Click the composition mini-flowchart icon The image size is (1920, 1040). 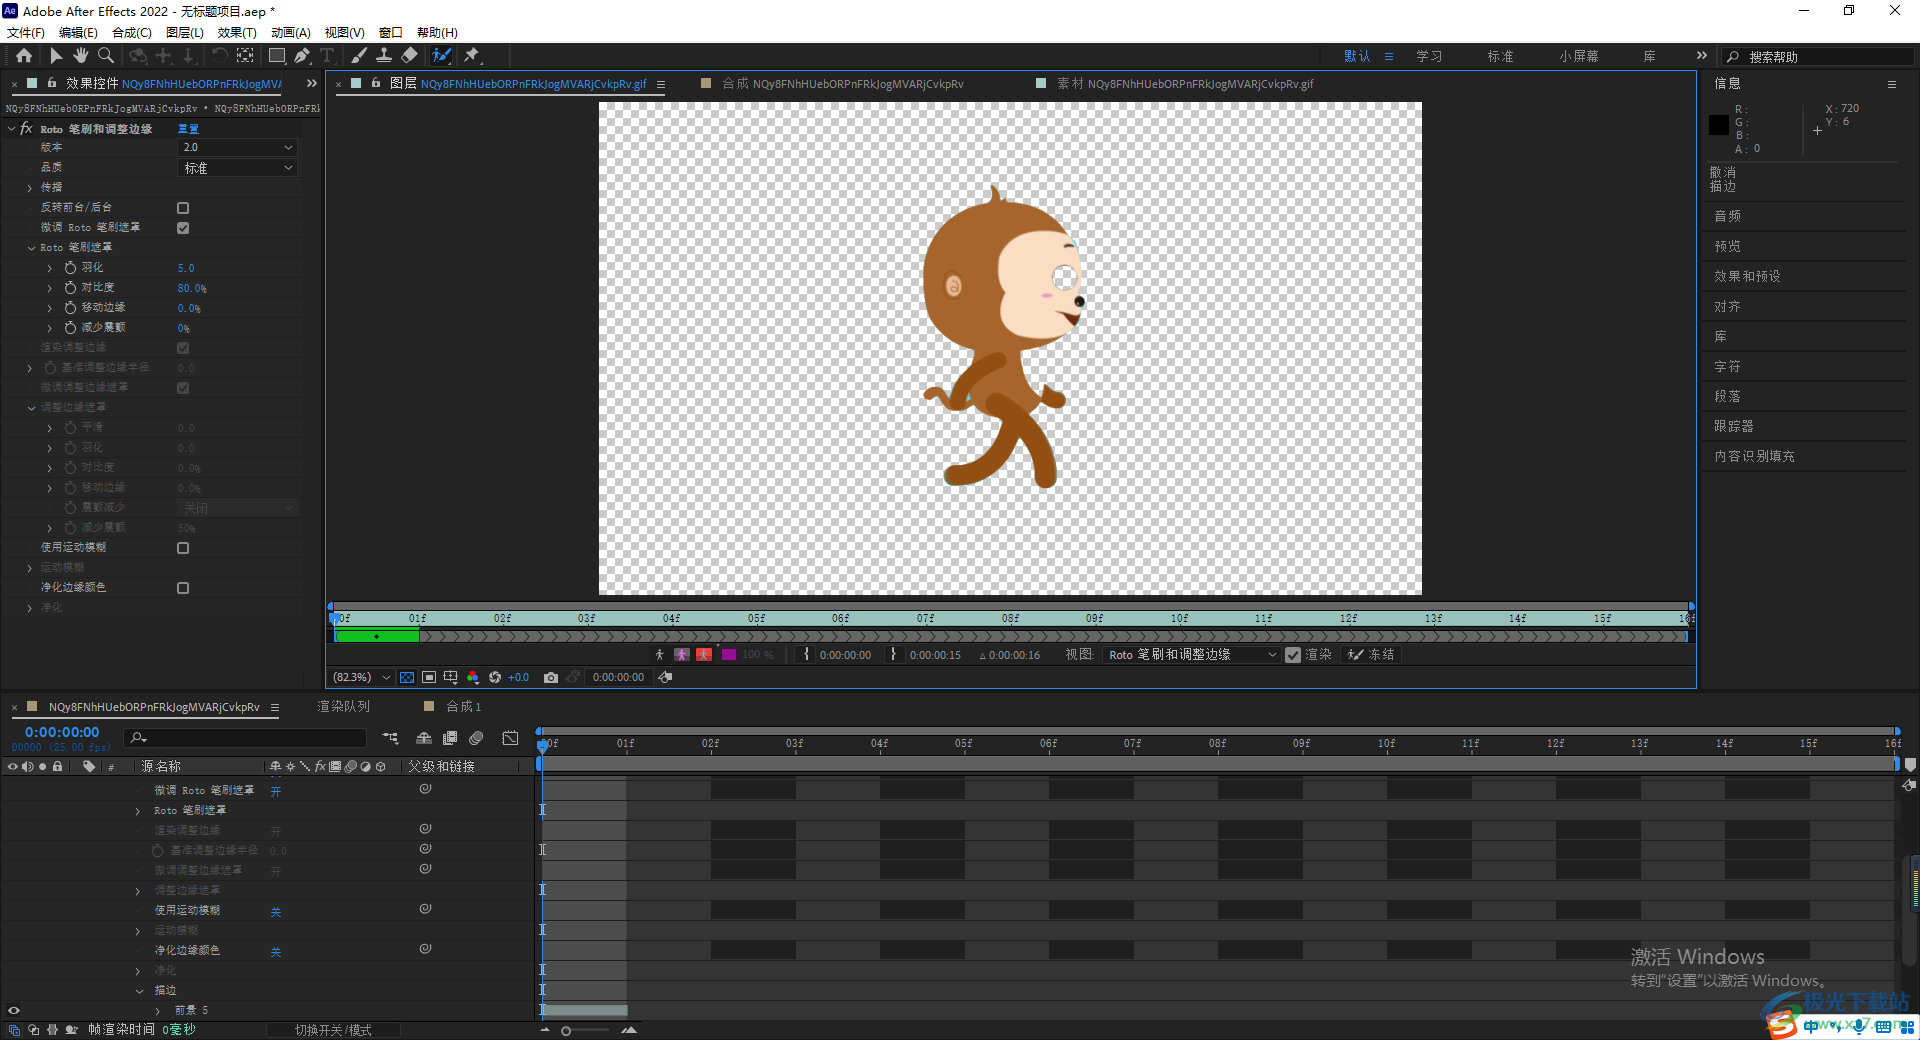pos(390,738)
